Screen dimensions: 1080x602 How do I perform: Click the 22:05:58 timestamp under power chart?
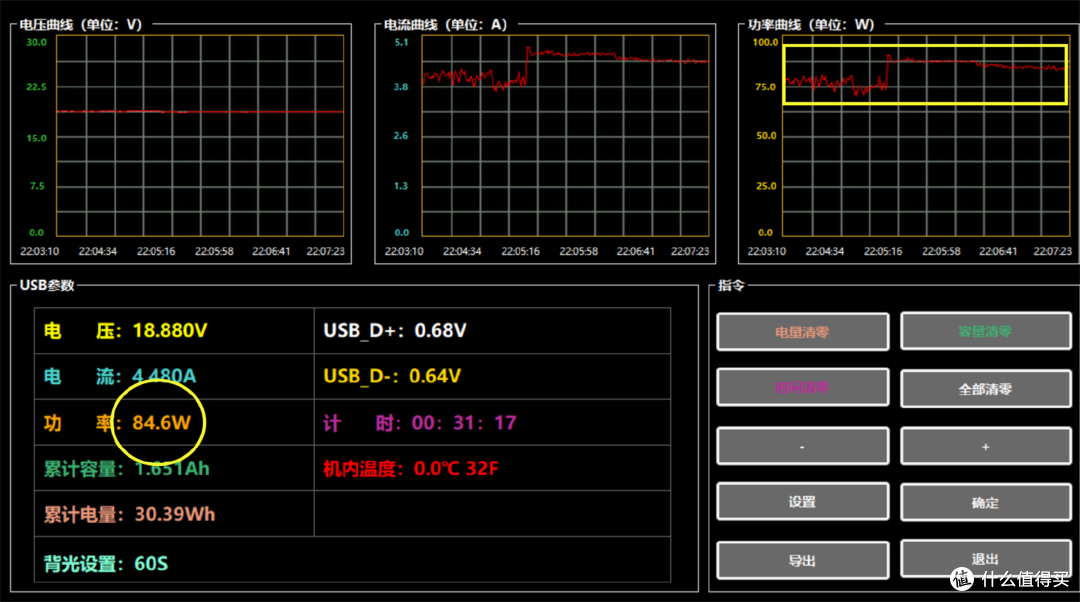(942, 251)
